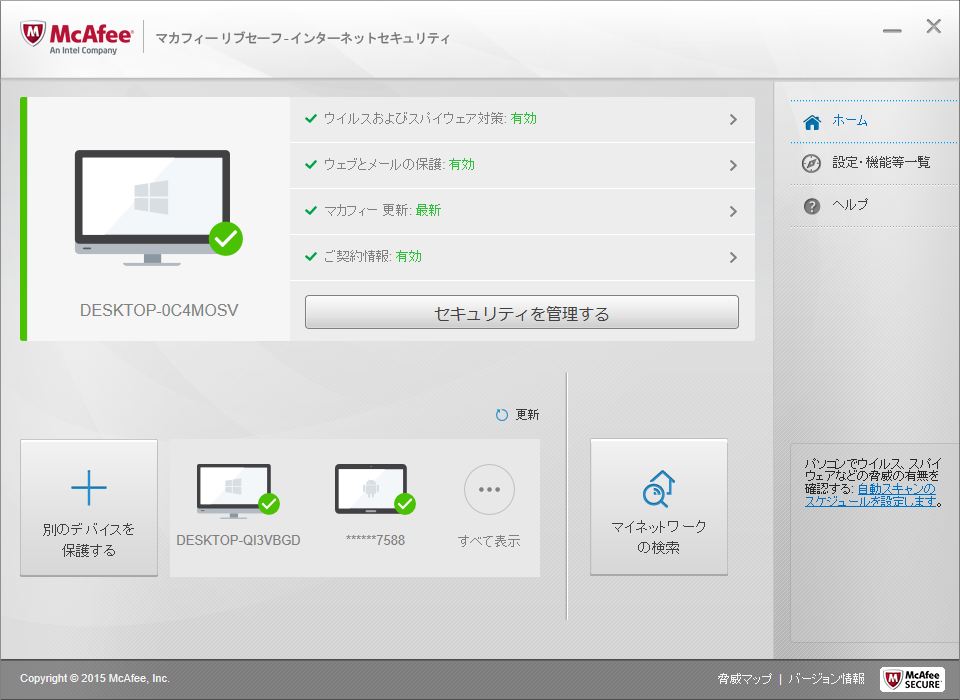Click the McAfee logo in the header

(x=76, y=37)
